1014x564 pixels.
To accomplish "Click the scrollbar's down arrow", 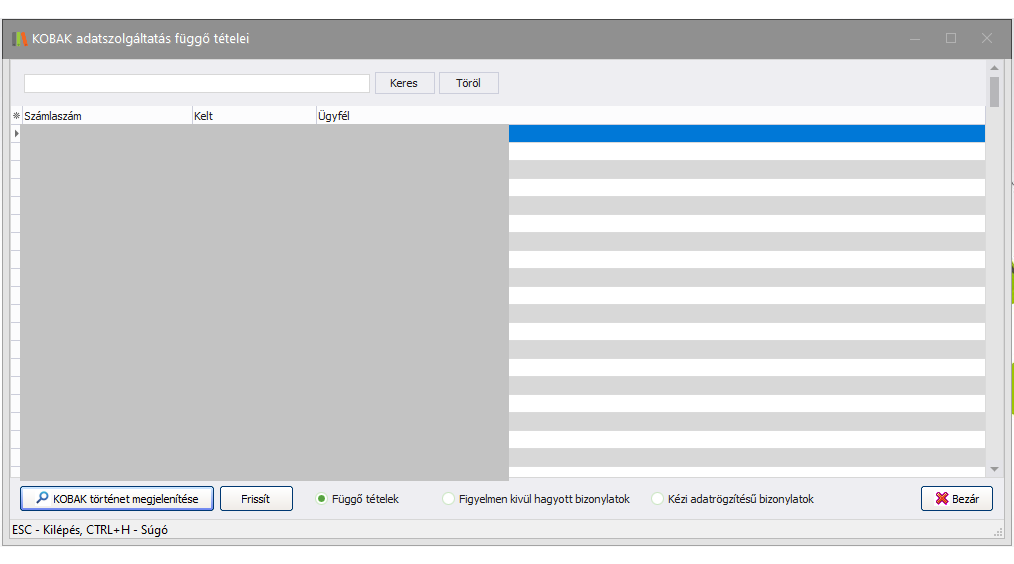I will tap(994, 469).
